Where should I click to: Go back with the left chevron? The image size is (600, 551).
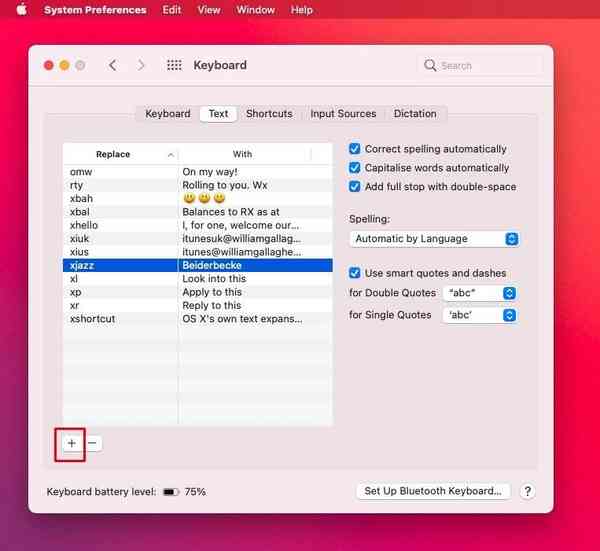coord(112,65)
